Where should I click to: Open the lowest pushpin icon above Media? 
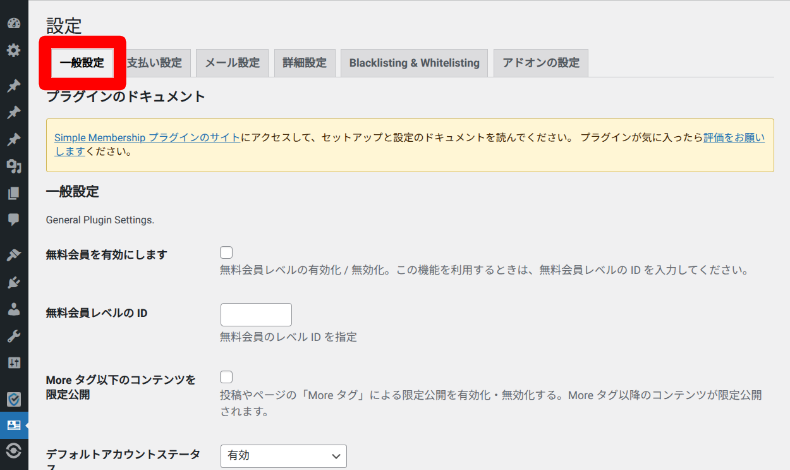pyautogui.click(x=14, y=139)
